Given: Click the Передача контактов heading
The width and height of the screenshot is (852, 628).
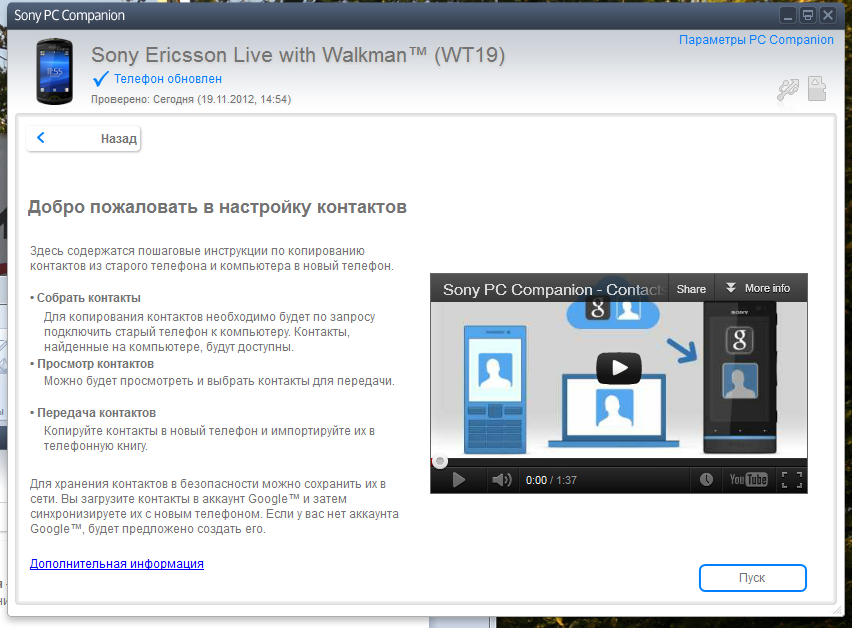Looking at the screenshot, I should [x=96, y=413].
